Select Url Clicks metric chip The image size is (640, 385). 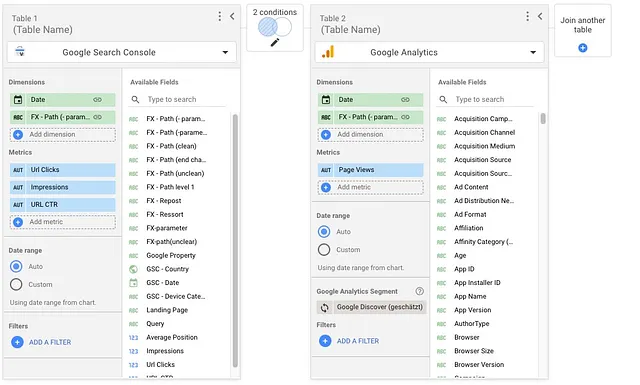62,170
